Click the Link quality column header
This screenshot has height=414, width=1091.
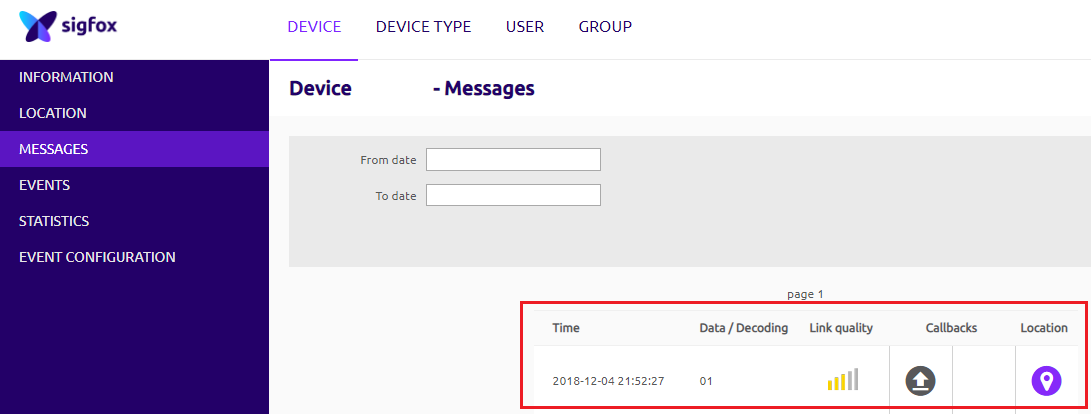[x=841, y=328]
